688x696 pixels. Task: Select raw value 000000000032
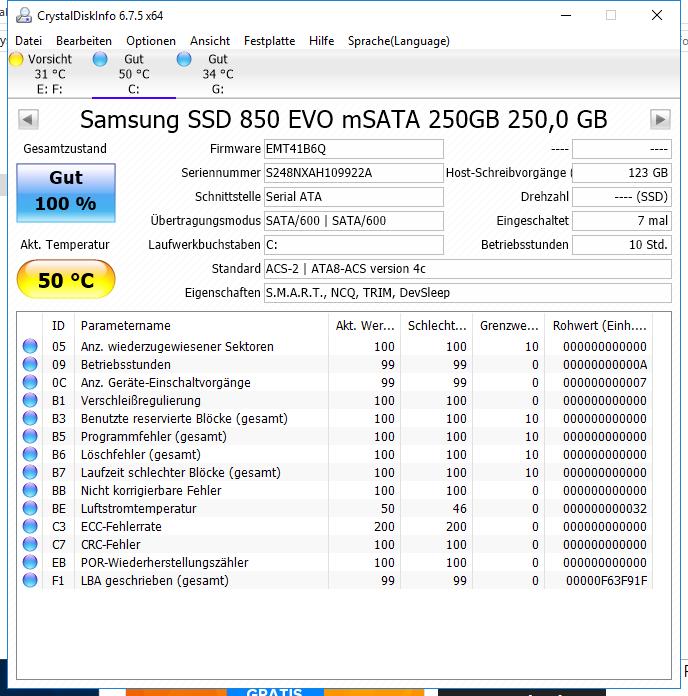[605, 508]
